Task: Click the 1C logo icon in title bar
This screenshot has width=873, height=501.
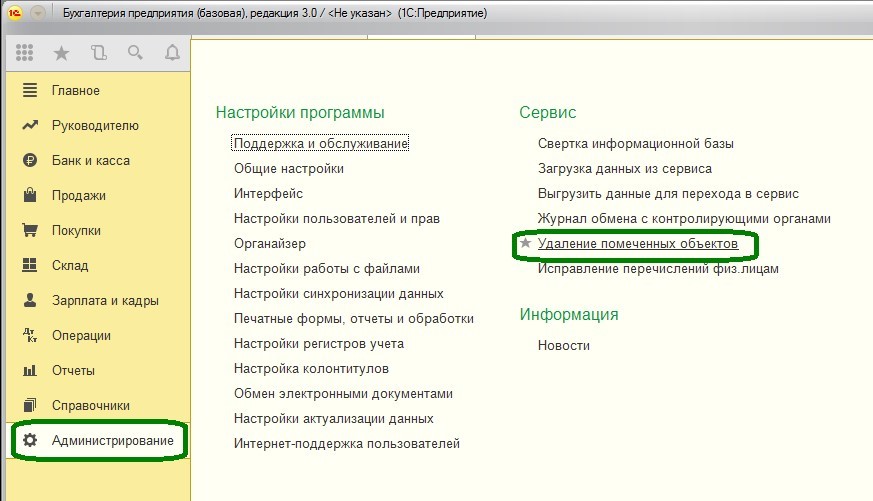Action: tap(14, 13)
